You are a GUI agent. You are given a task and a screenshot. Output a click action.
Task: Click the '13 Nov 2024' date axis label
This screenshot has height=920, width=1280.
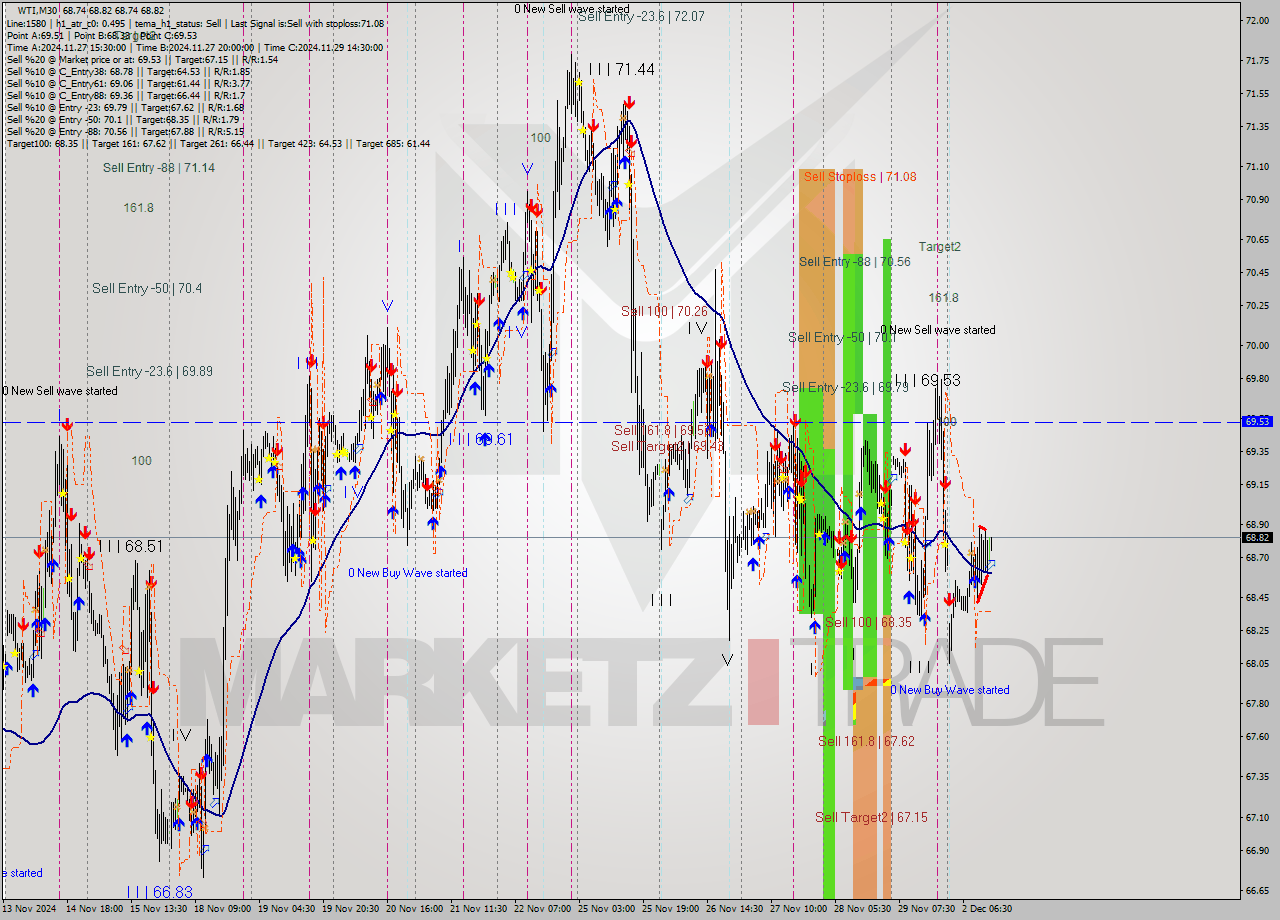tap(30, 909)
